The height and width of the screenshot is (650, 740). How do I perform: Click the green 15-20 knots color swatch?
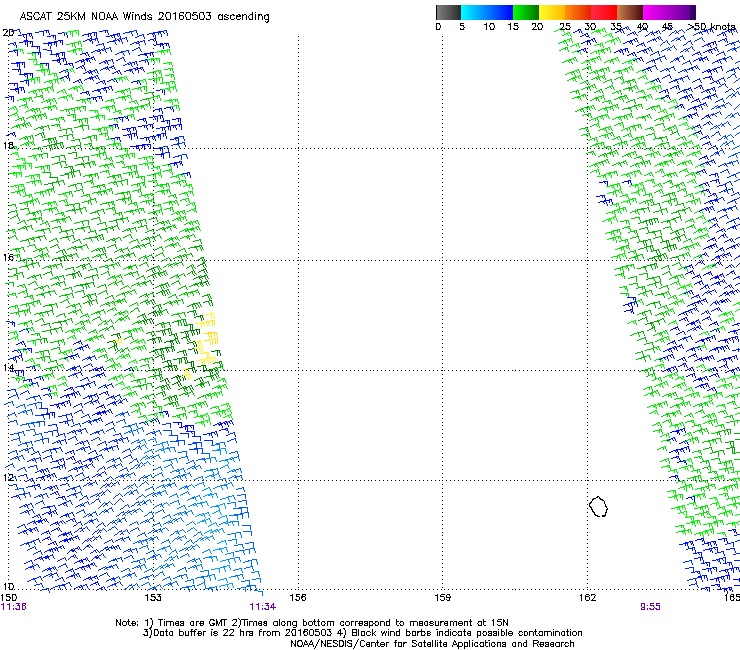(x=526, y=12)
